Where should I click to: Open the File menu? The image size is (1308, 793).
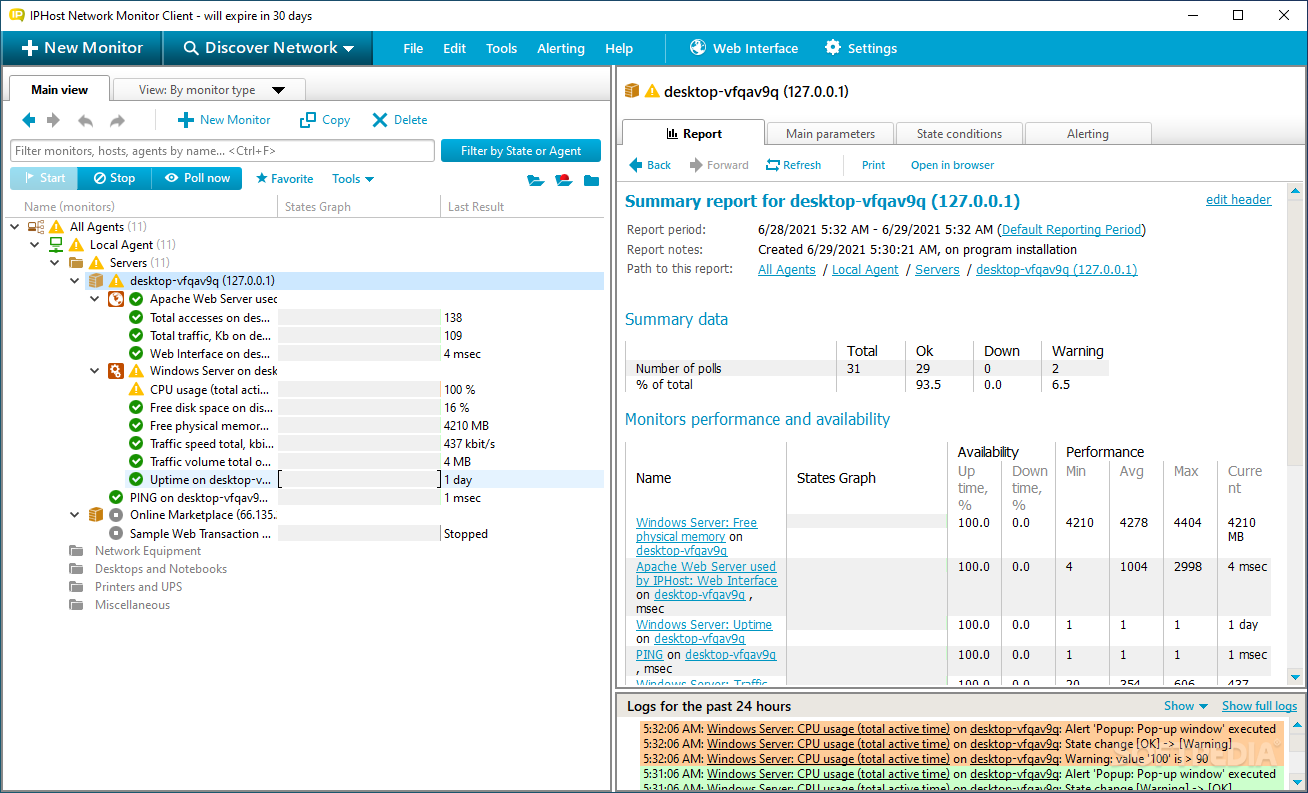(413, 48)
